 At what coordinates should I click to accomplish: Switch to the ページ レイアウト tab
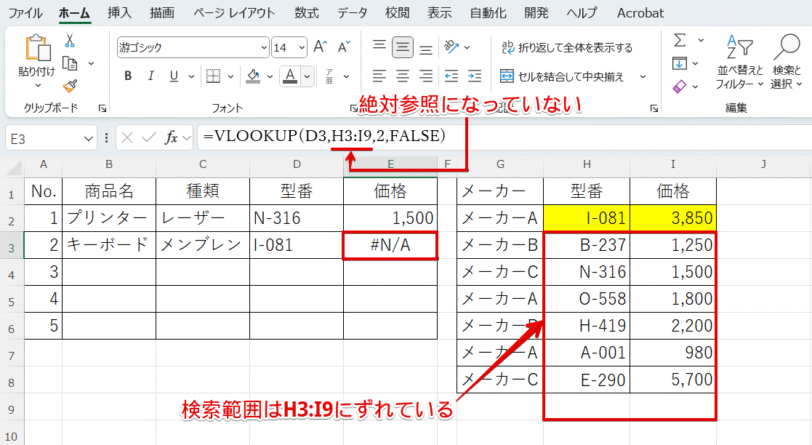234,13
